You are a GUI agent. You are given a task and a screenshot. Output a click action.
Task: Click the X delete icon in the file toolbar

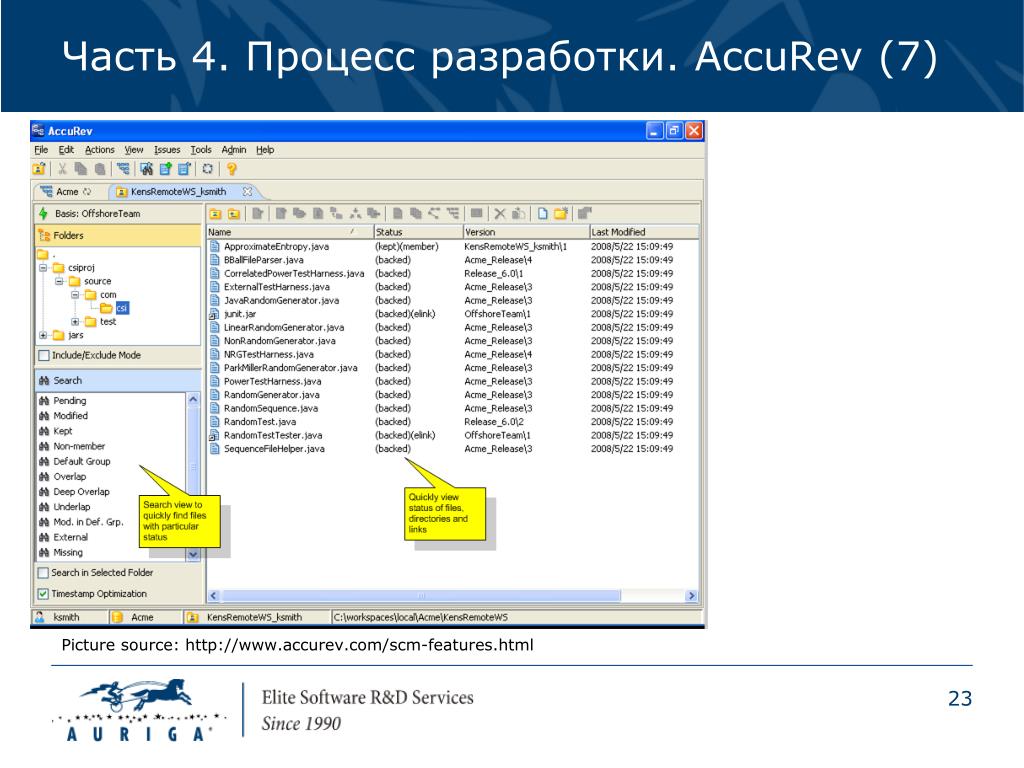pyautogui.click(x=500, y=214)
